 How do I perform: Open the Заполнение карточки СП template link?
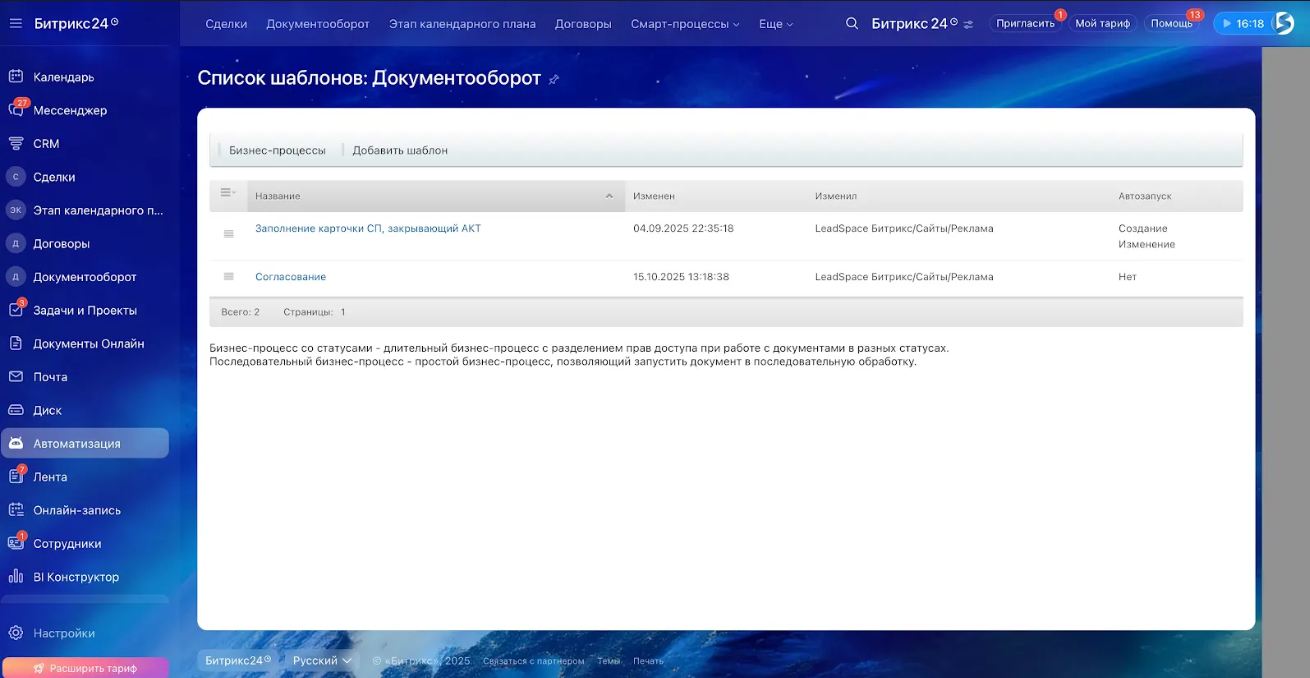368,229
